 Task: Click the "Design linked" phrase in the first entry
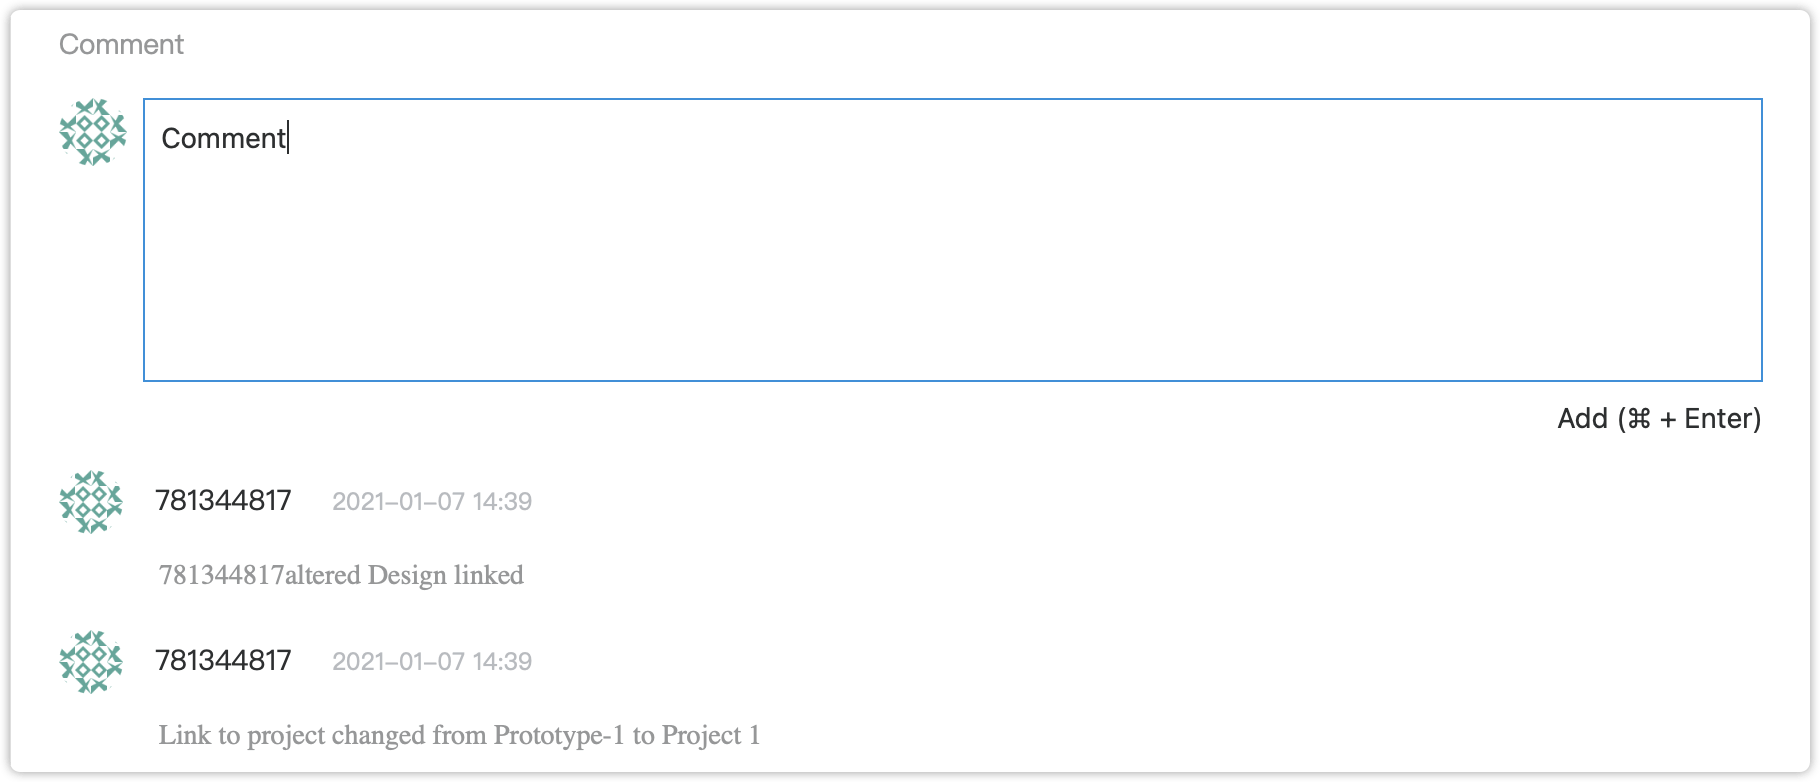[x=446, y=575]
